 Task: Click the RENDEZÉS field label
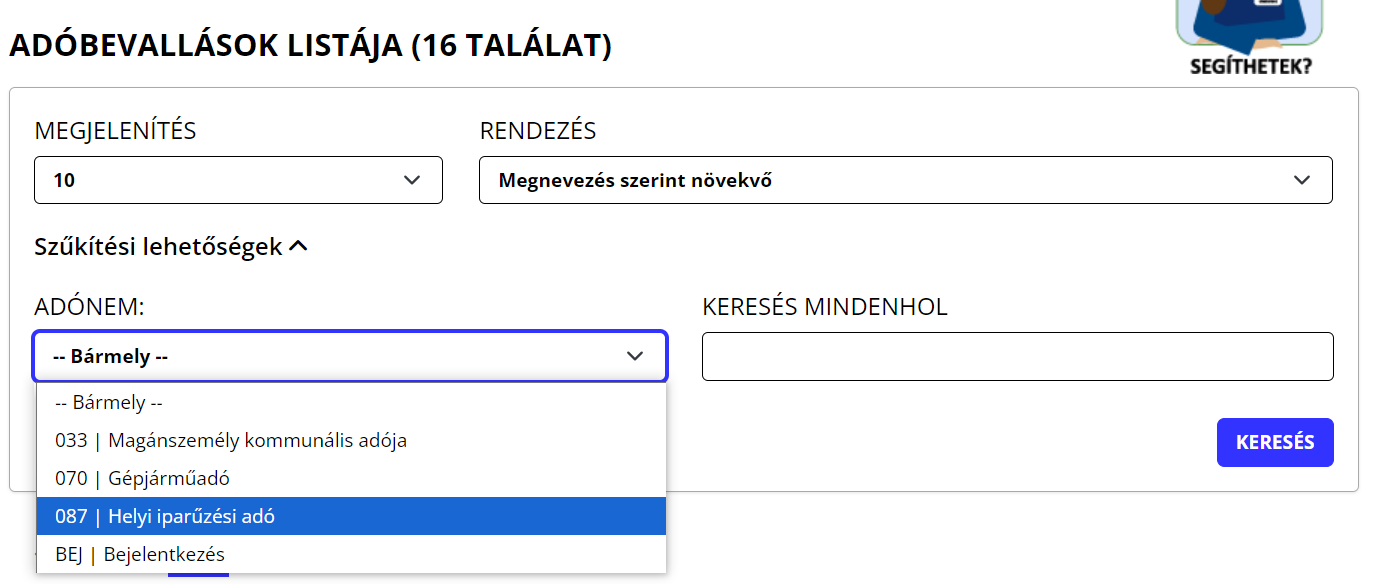(x=538, y=130)
